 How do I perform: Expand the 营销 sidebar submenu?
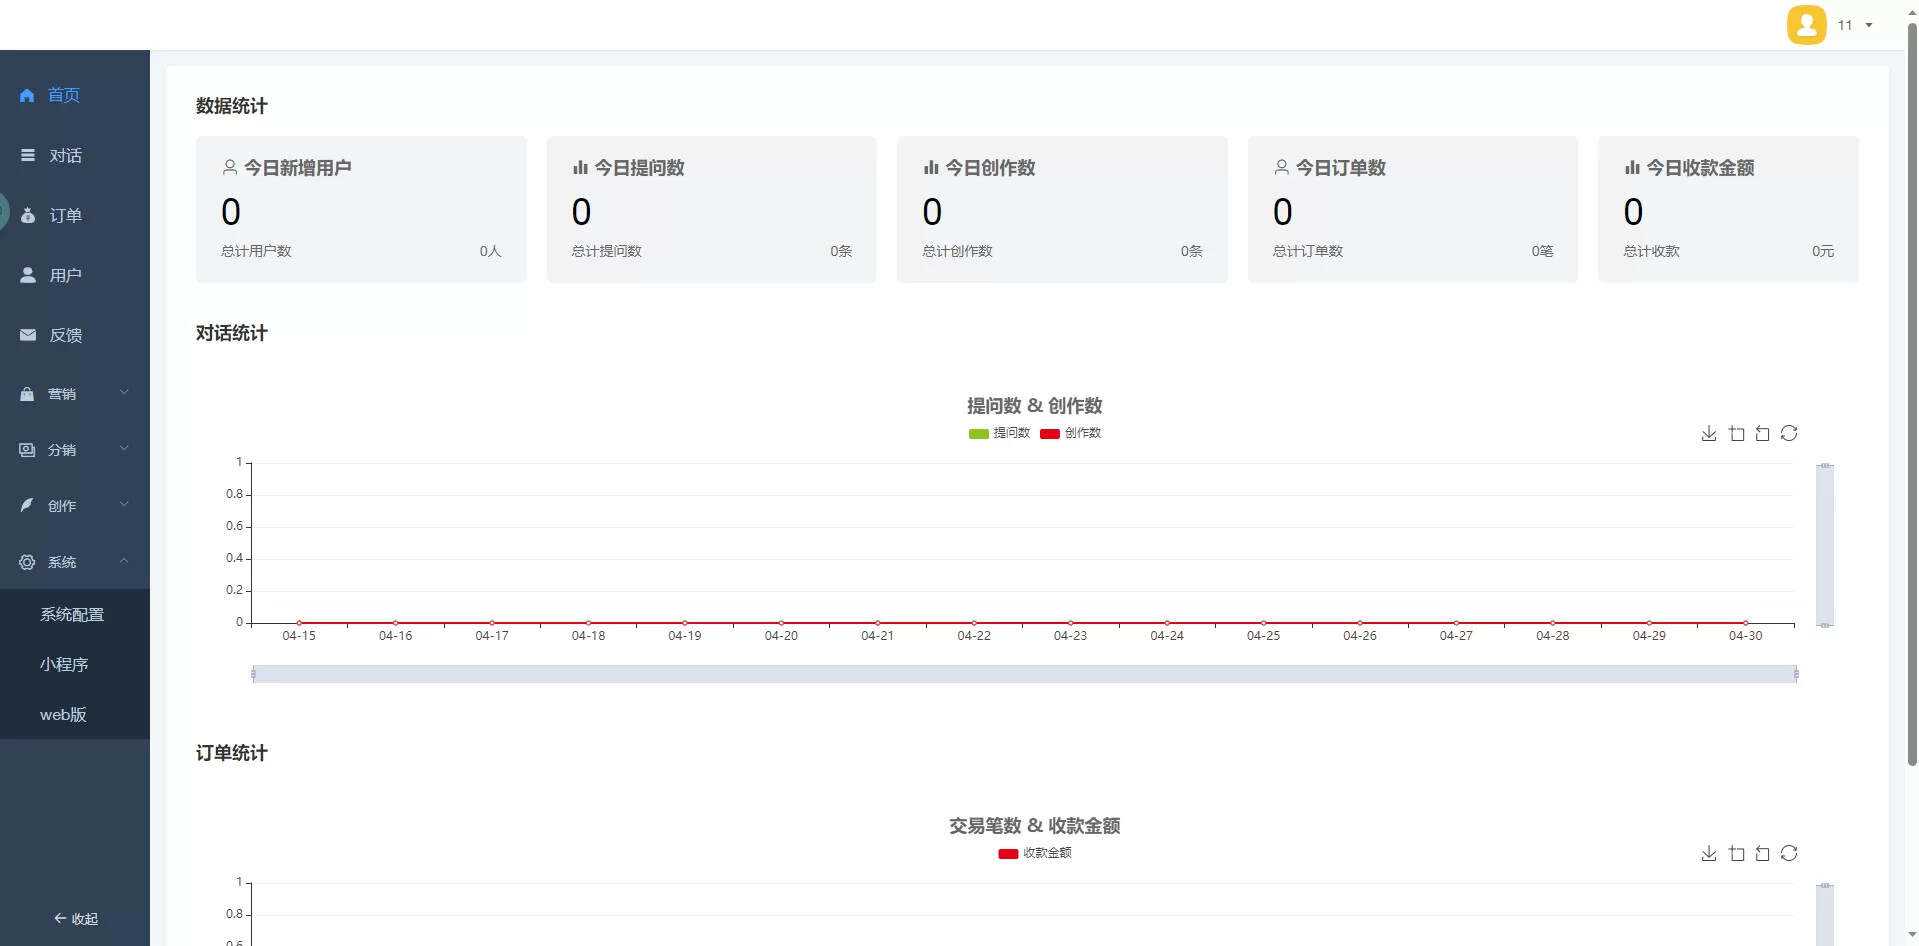pyautogui.click(x=75, y=393)
